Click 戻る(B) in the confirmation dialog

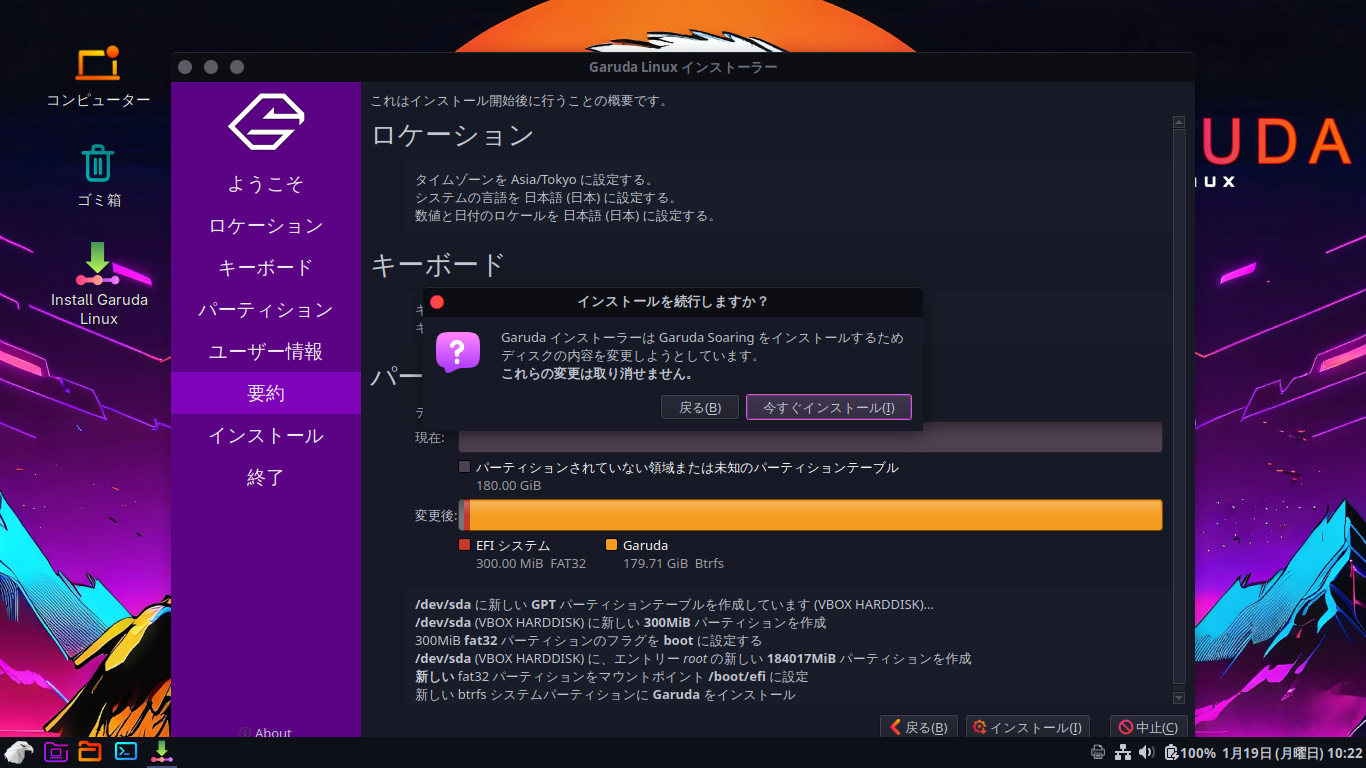click(x=700, y=407)
